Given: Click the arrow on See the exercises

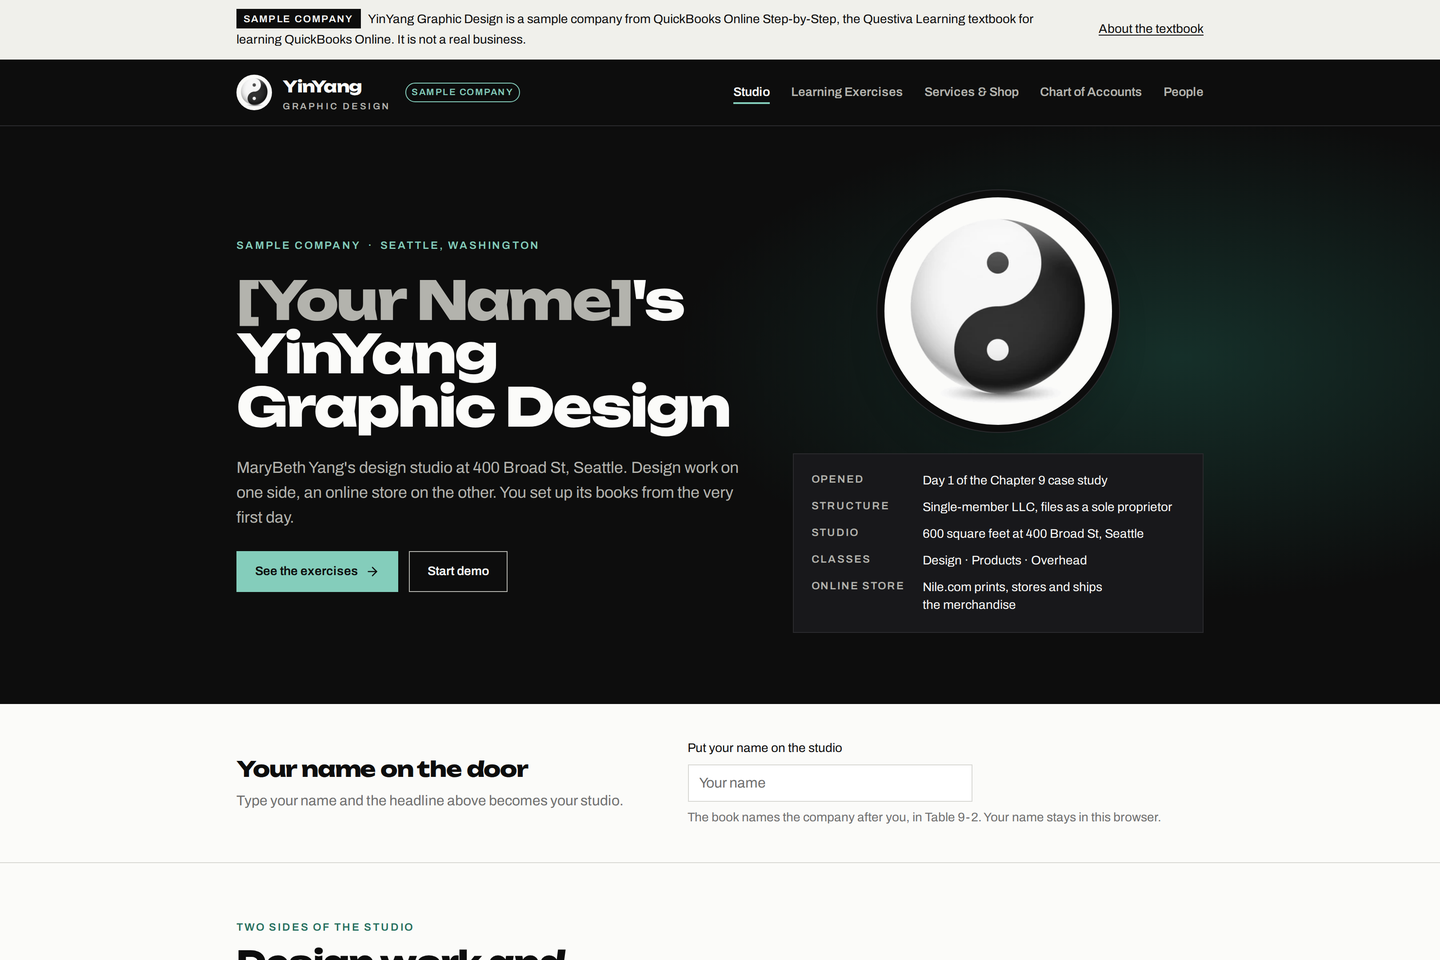Looking at the screenshot, I should click(373, 572).
